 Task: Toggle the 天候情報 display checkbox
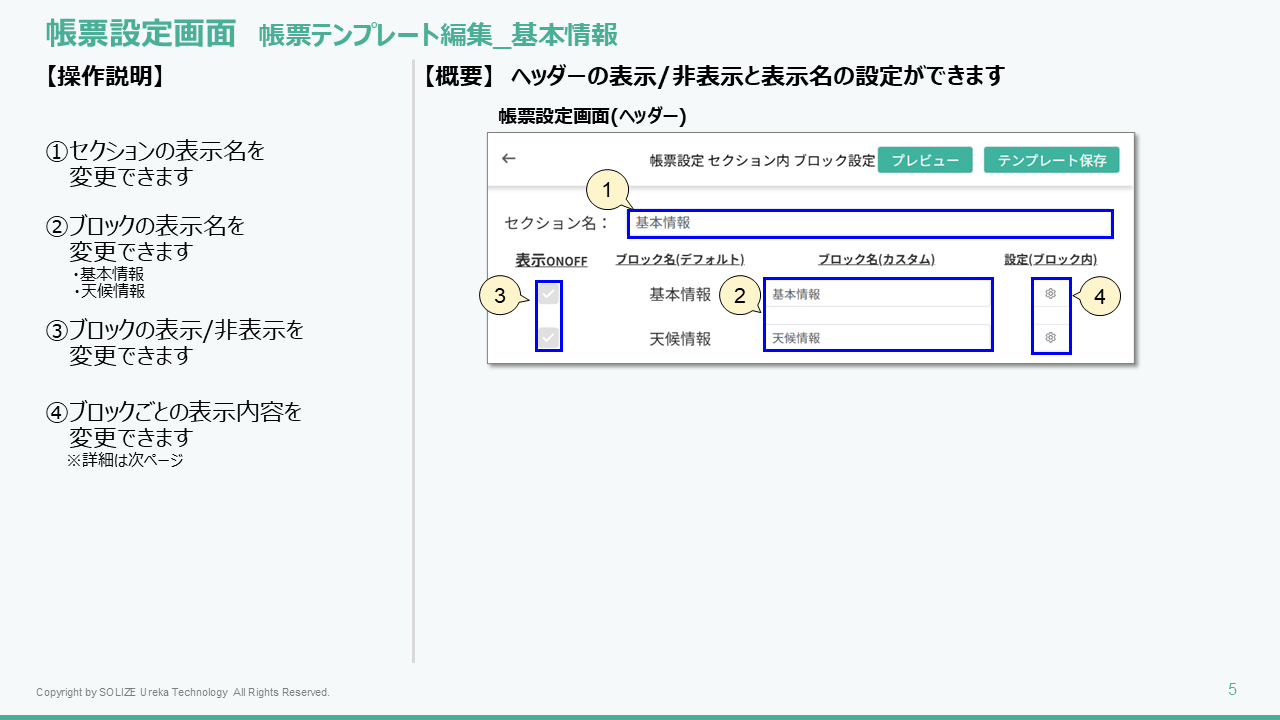(548, 338)
